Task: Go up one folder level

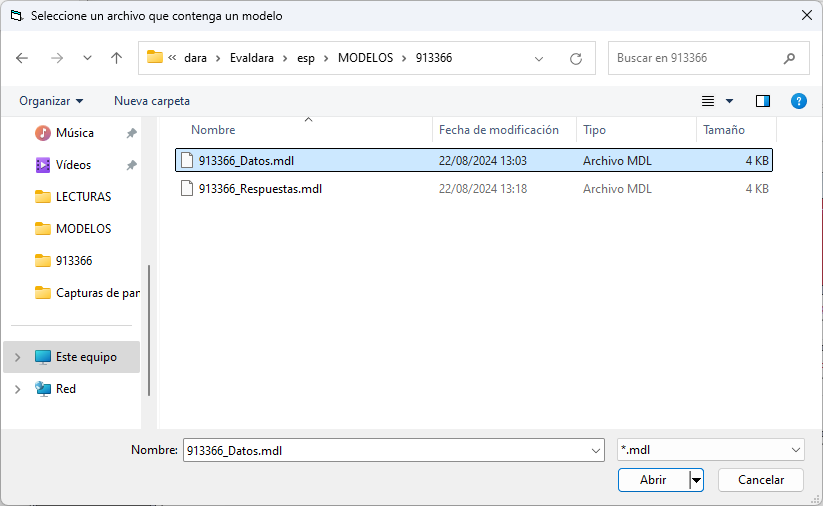Action: (x=117, y=58)
